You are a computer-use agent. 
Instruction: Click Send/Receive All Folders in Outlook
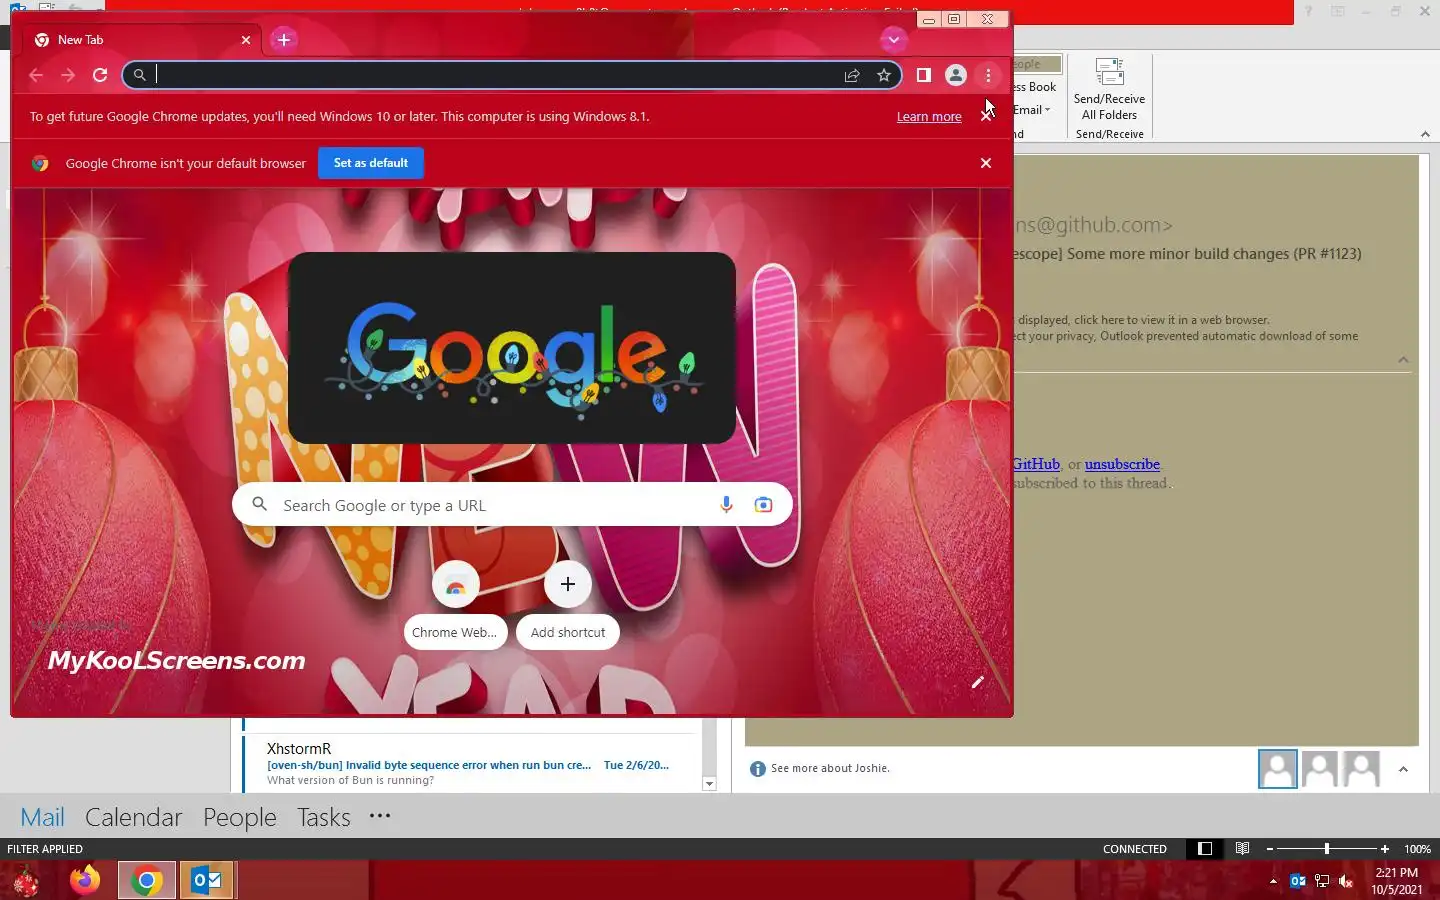pyautogui.click(x=1110, y=90)
